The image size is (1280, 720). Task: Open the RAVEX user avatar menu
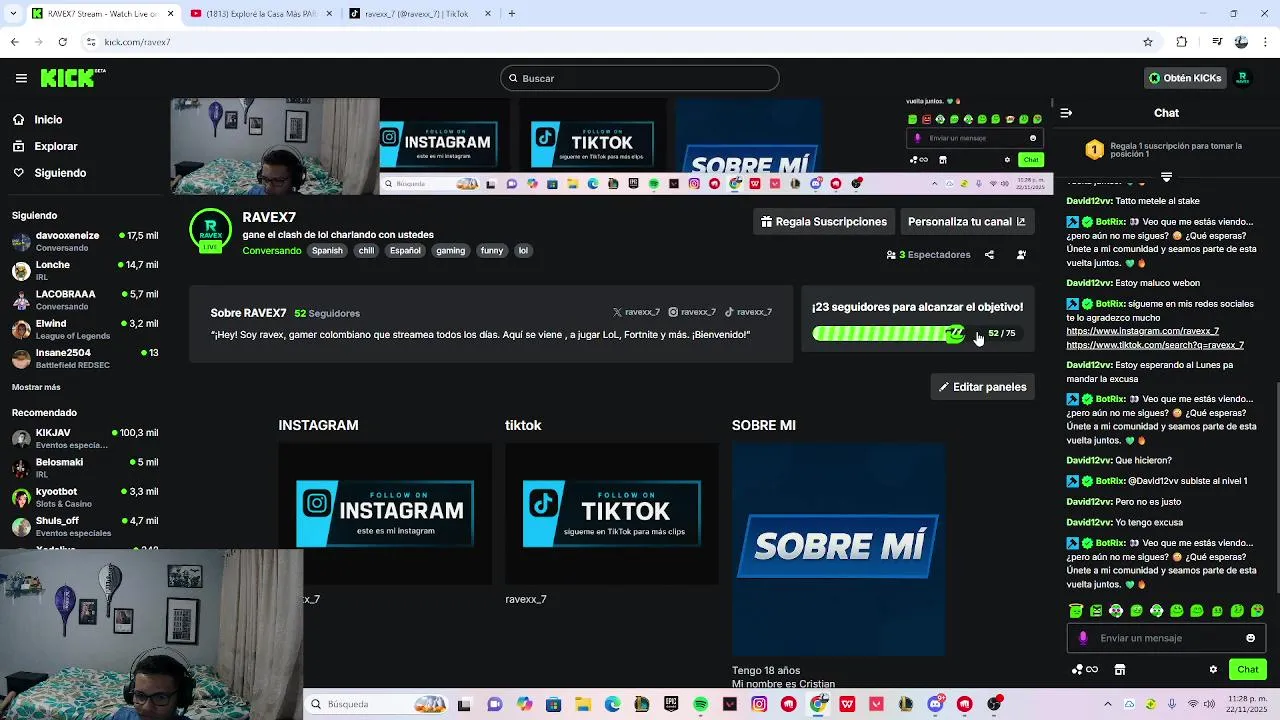click(1243, 78)
